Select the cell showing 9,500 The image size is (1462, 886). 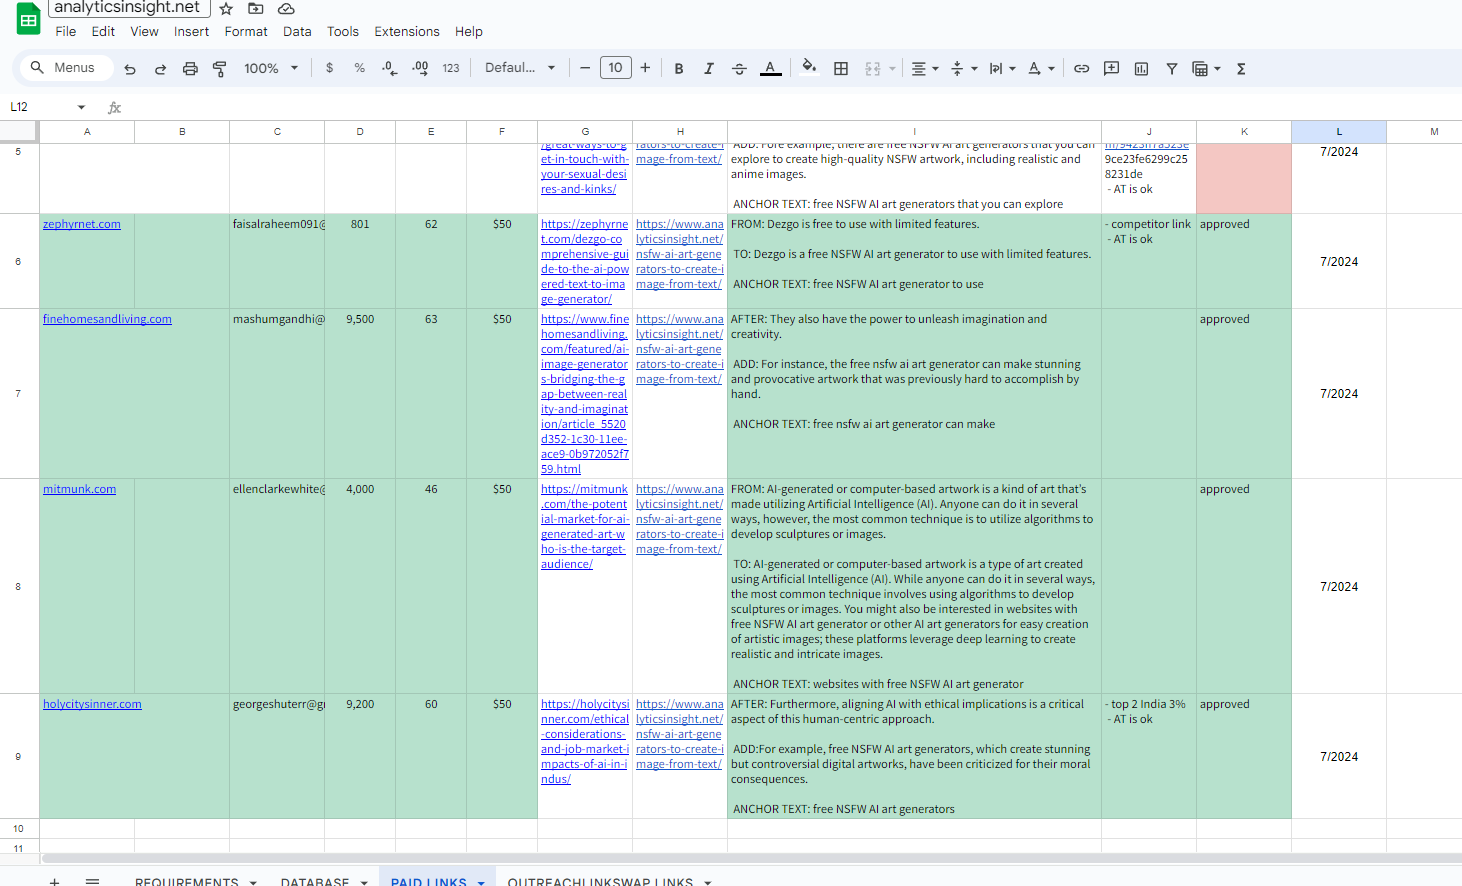(x=360, y=393)
